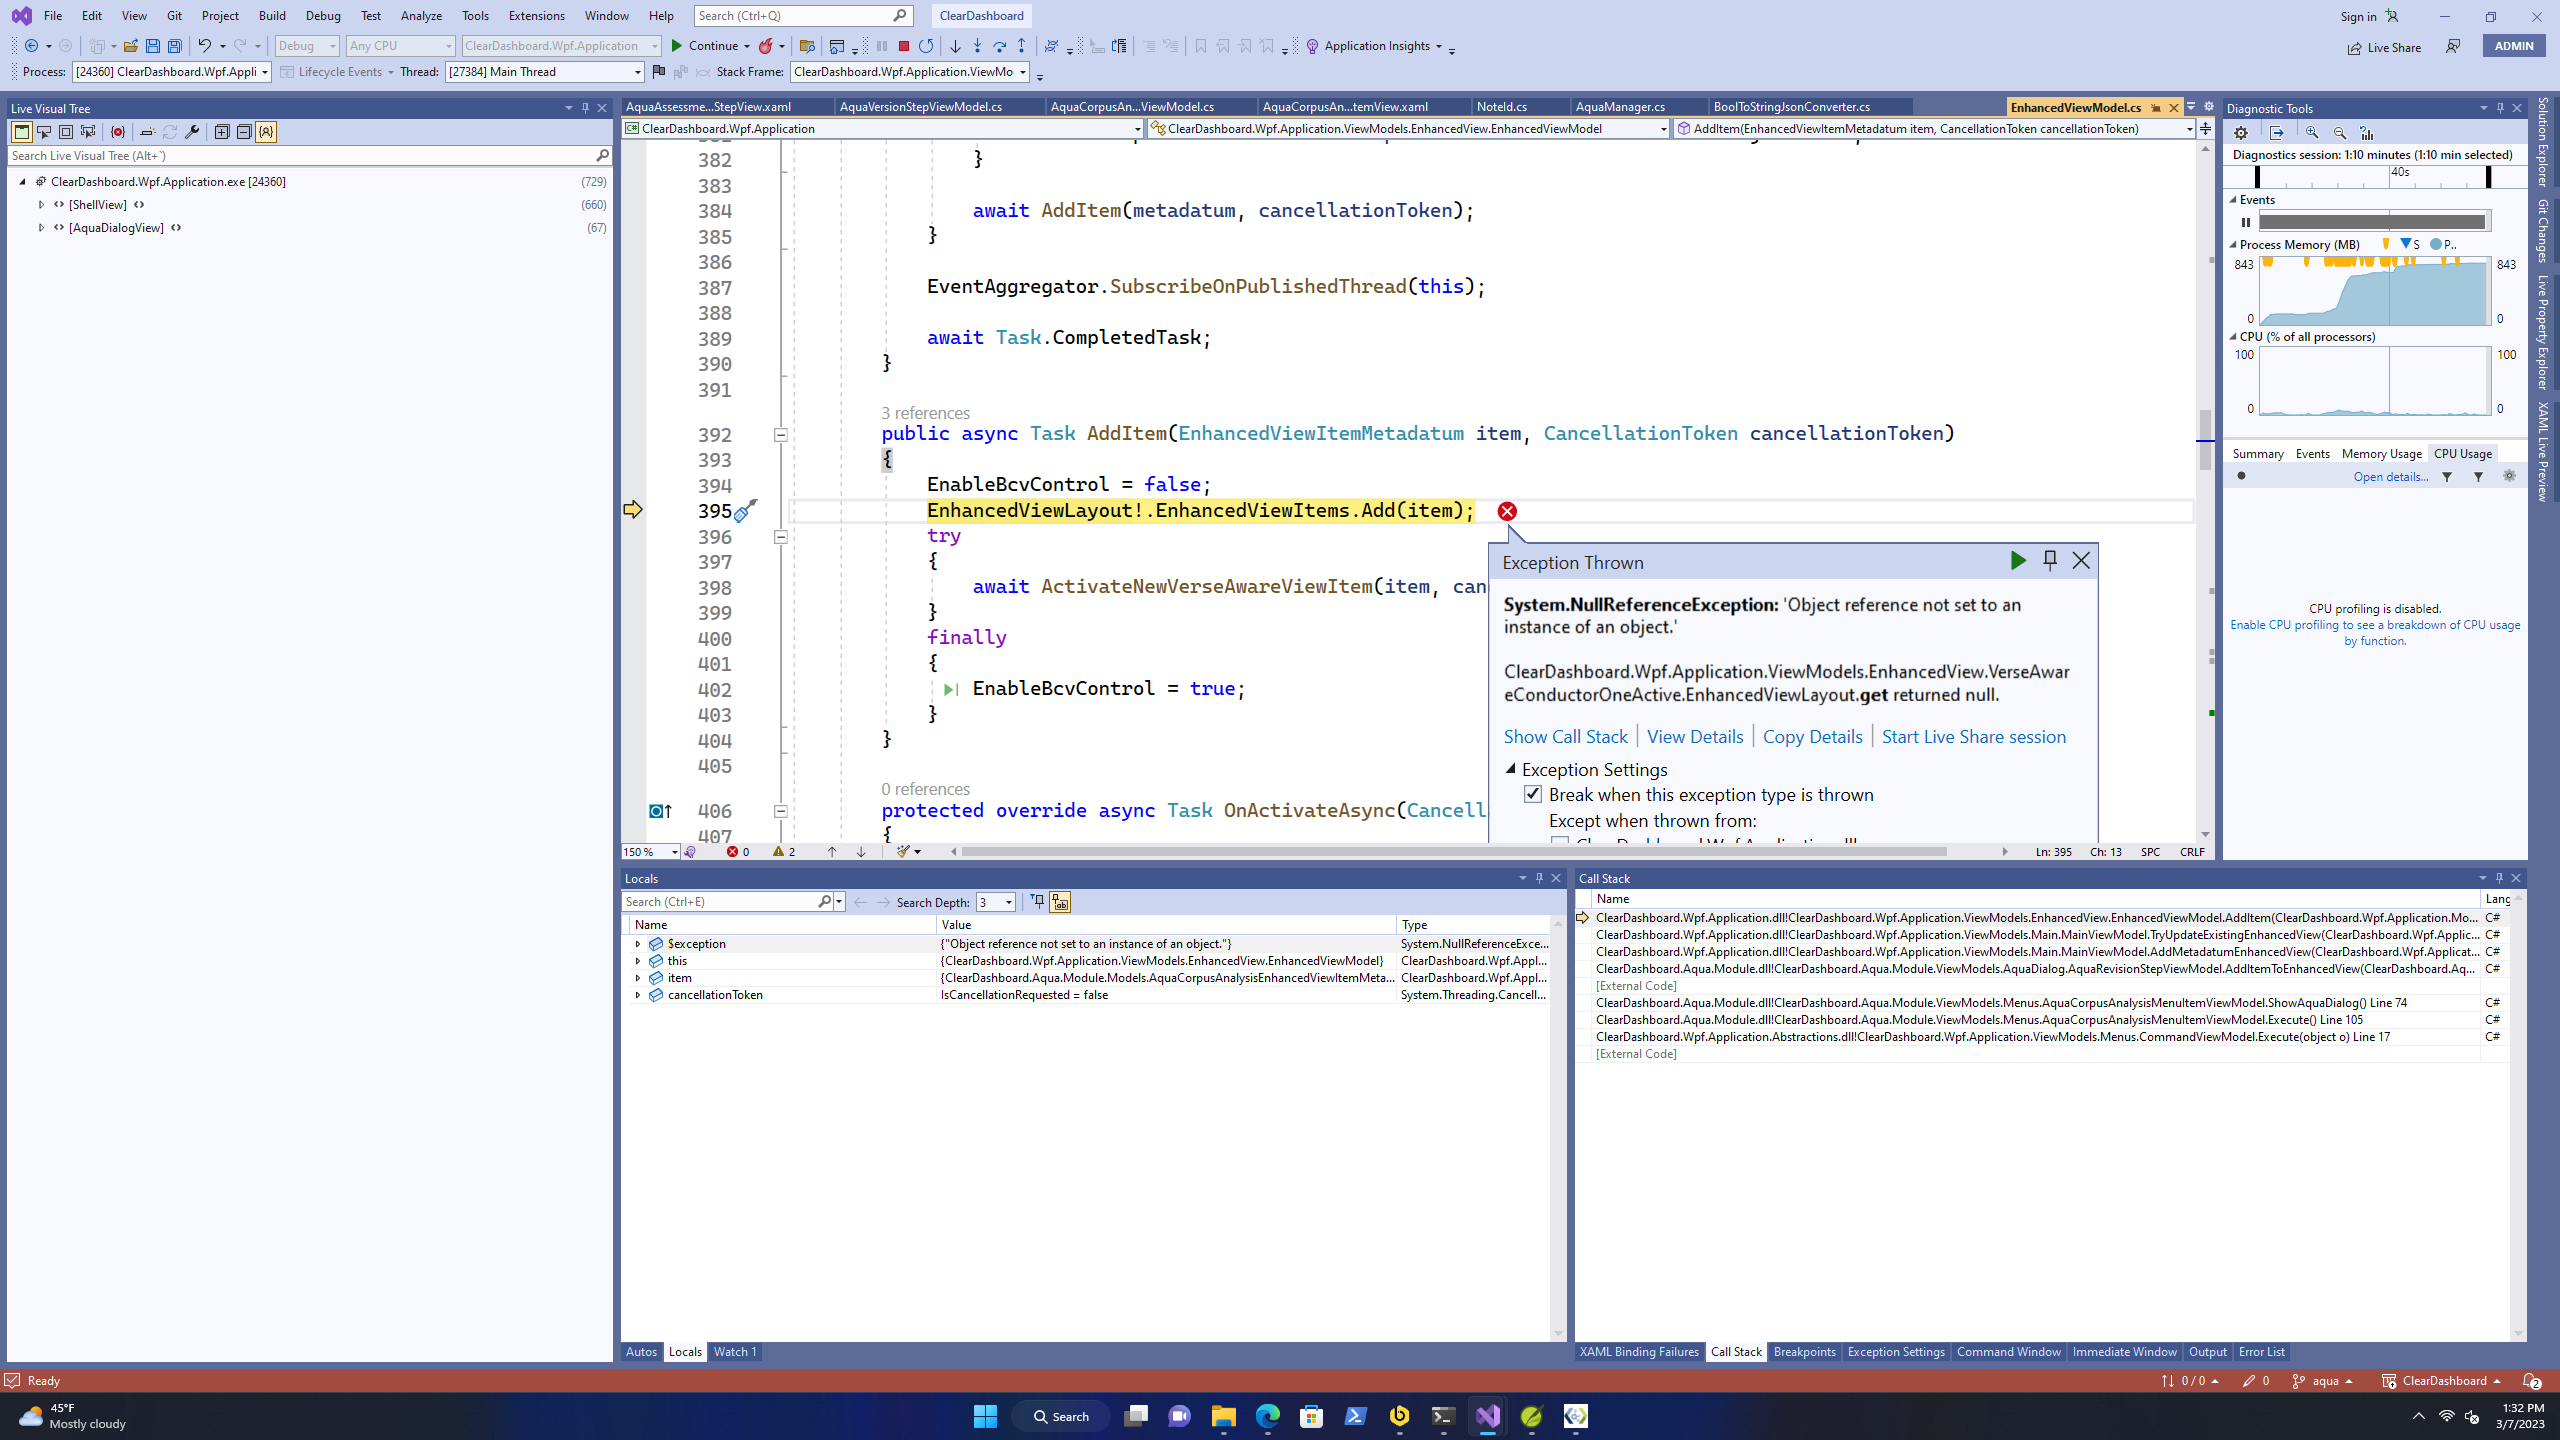Image resolution: width=2560 pixels, height=1440 pixels.
Task: Close the Exception Thrown popup
Action: click(2081, 561)
